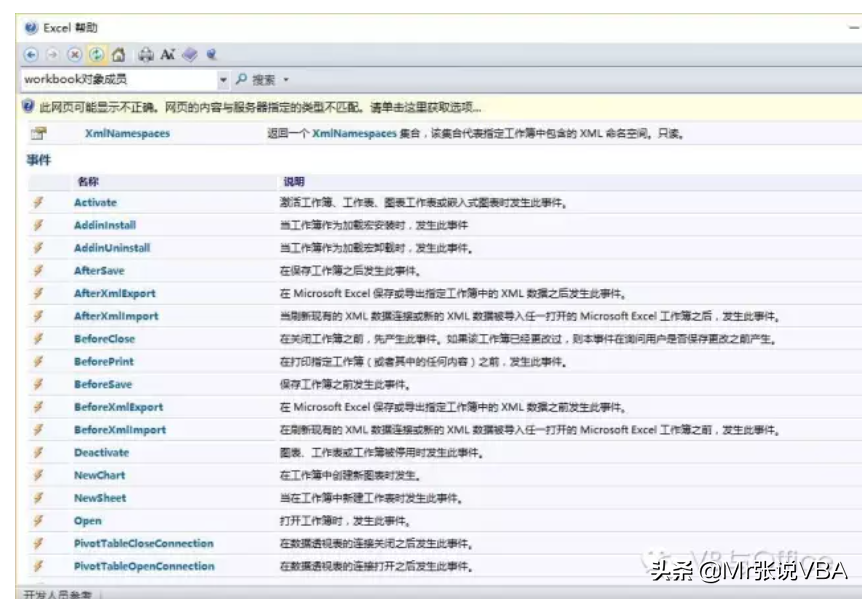Click the 说明 column header

294,181
